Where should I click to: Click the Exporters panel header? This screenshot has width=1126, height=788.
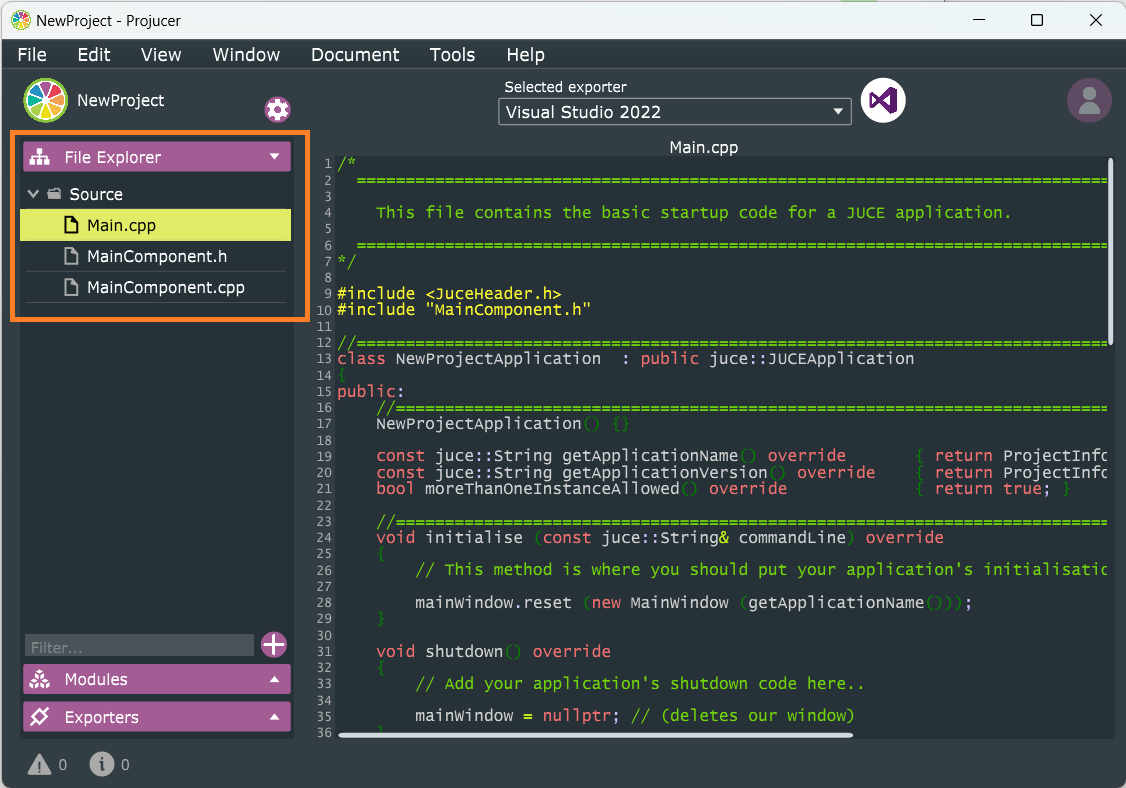pyautogui.click(x=157, y=717)
